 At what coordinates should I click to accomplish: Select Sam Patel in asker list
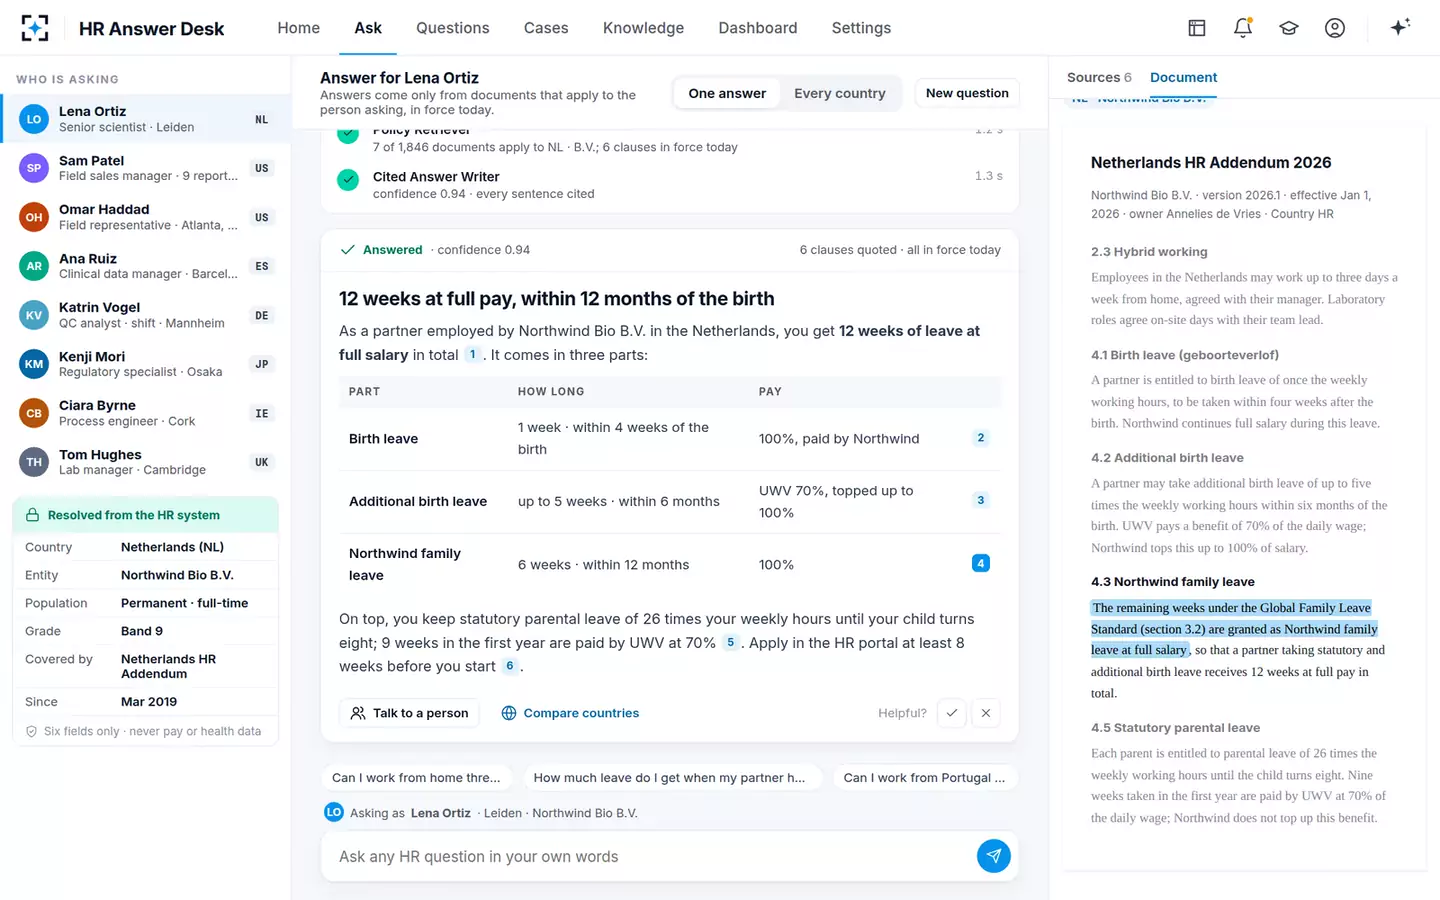[x=146, y=168]
